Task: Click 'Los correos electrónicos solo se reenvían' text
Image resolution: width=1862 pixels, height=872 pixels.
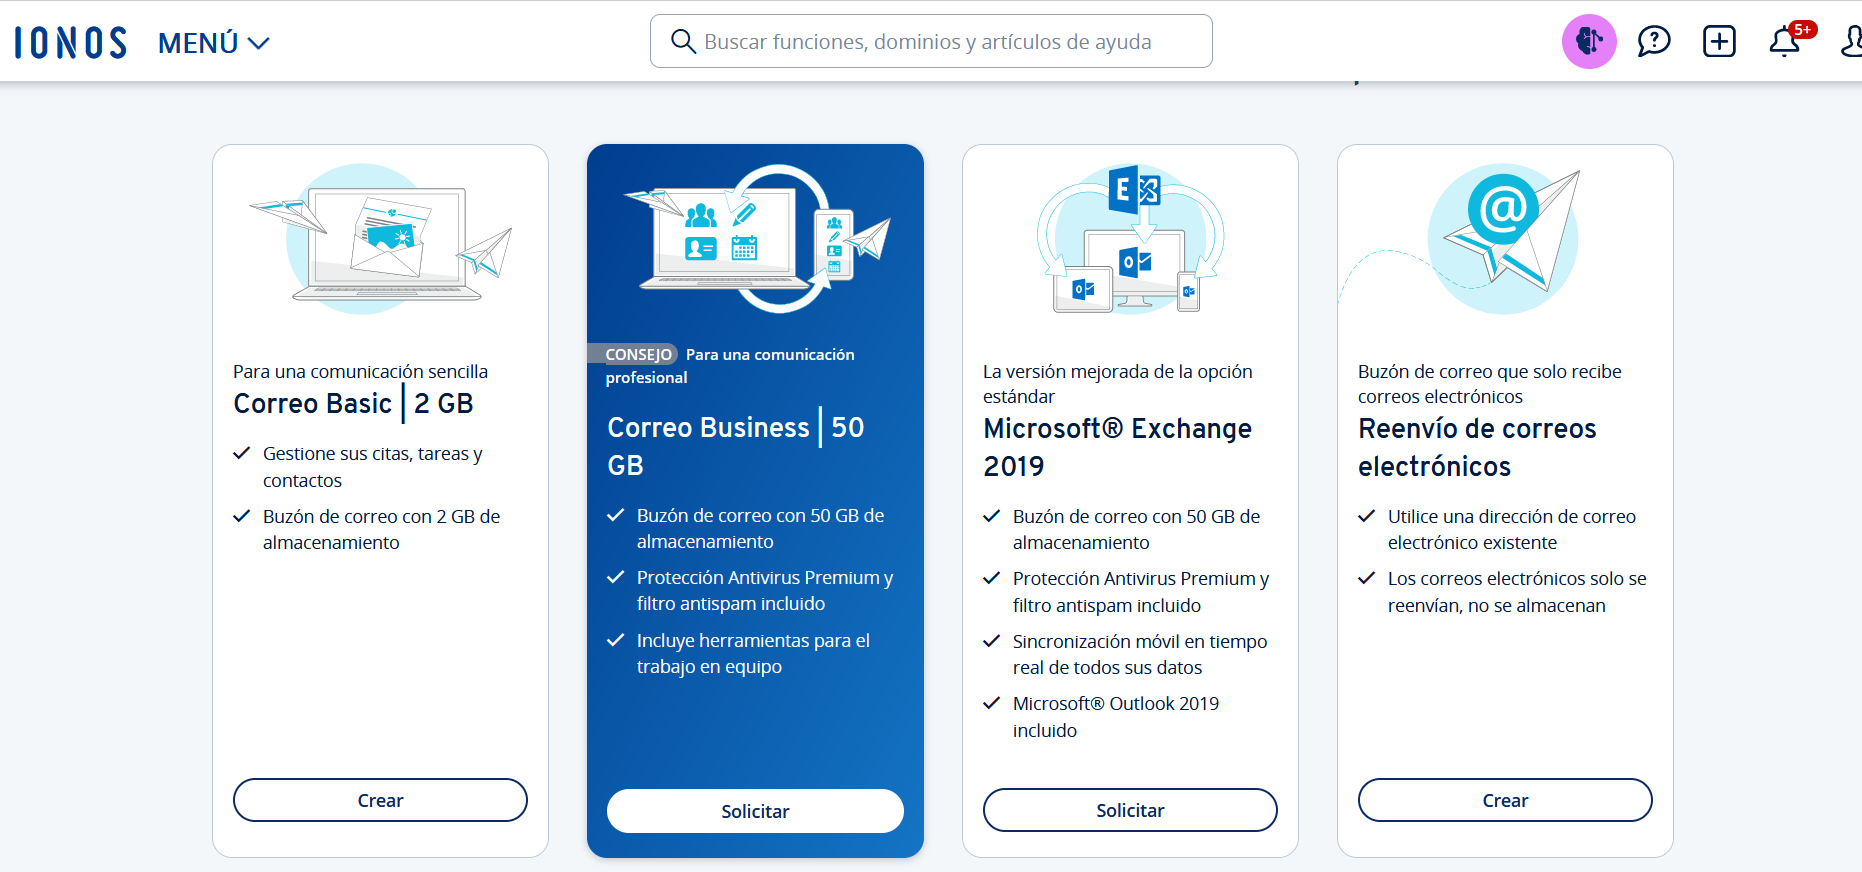Action: 1517,591
